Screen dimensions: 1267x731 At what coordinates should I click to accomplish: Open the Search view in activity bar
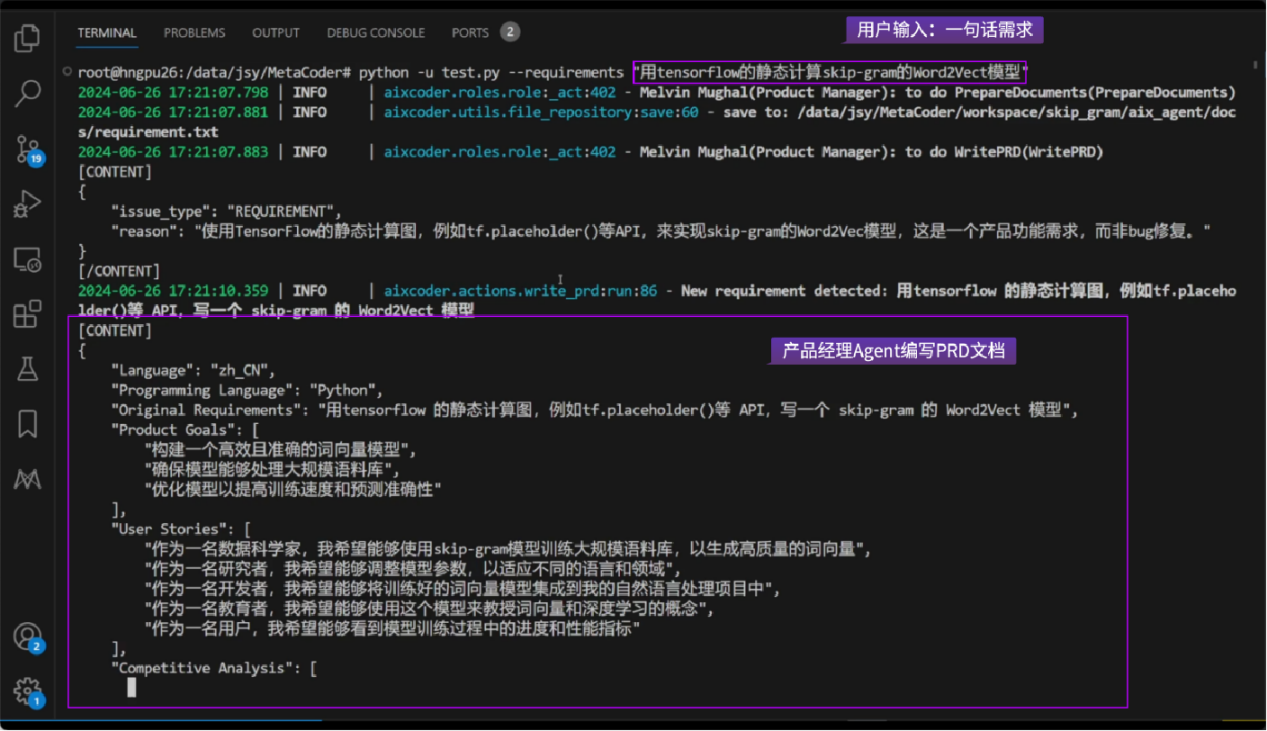tap(27, 94)
